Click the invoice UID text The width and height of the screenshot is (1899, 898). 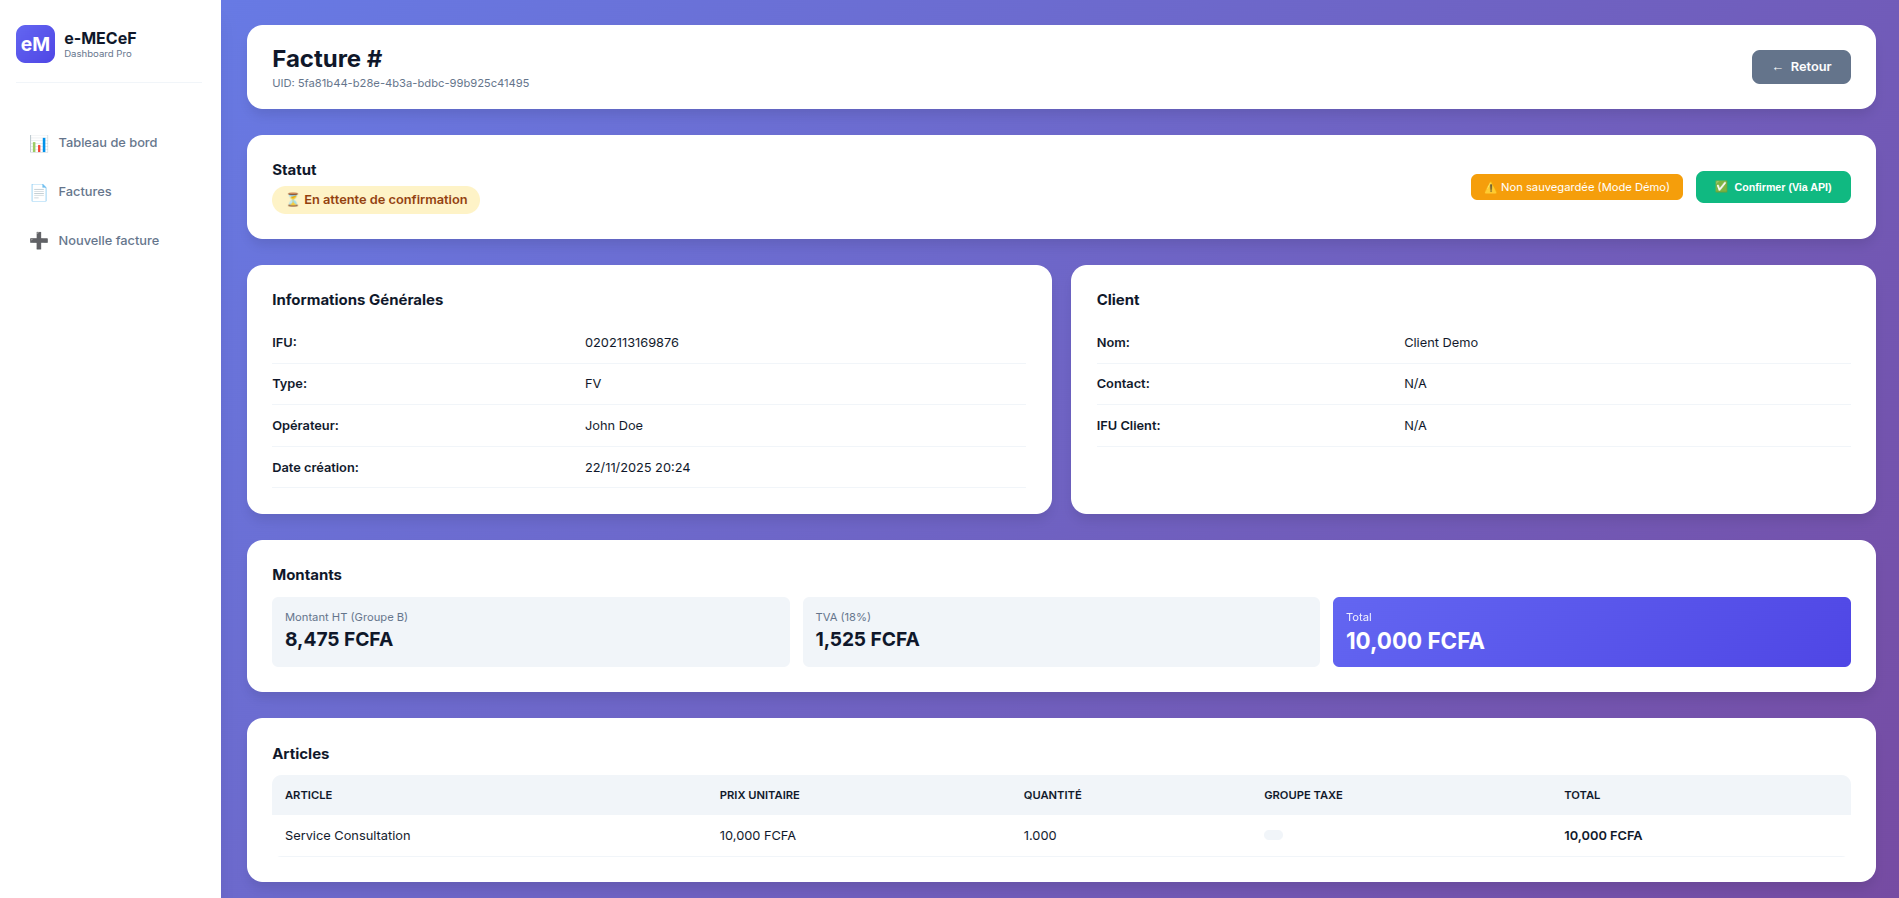click(x=401, y=84)
